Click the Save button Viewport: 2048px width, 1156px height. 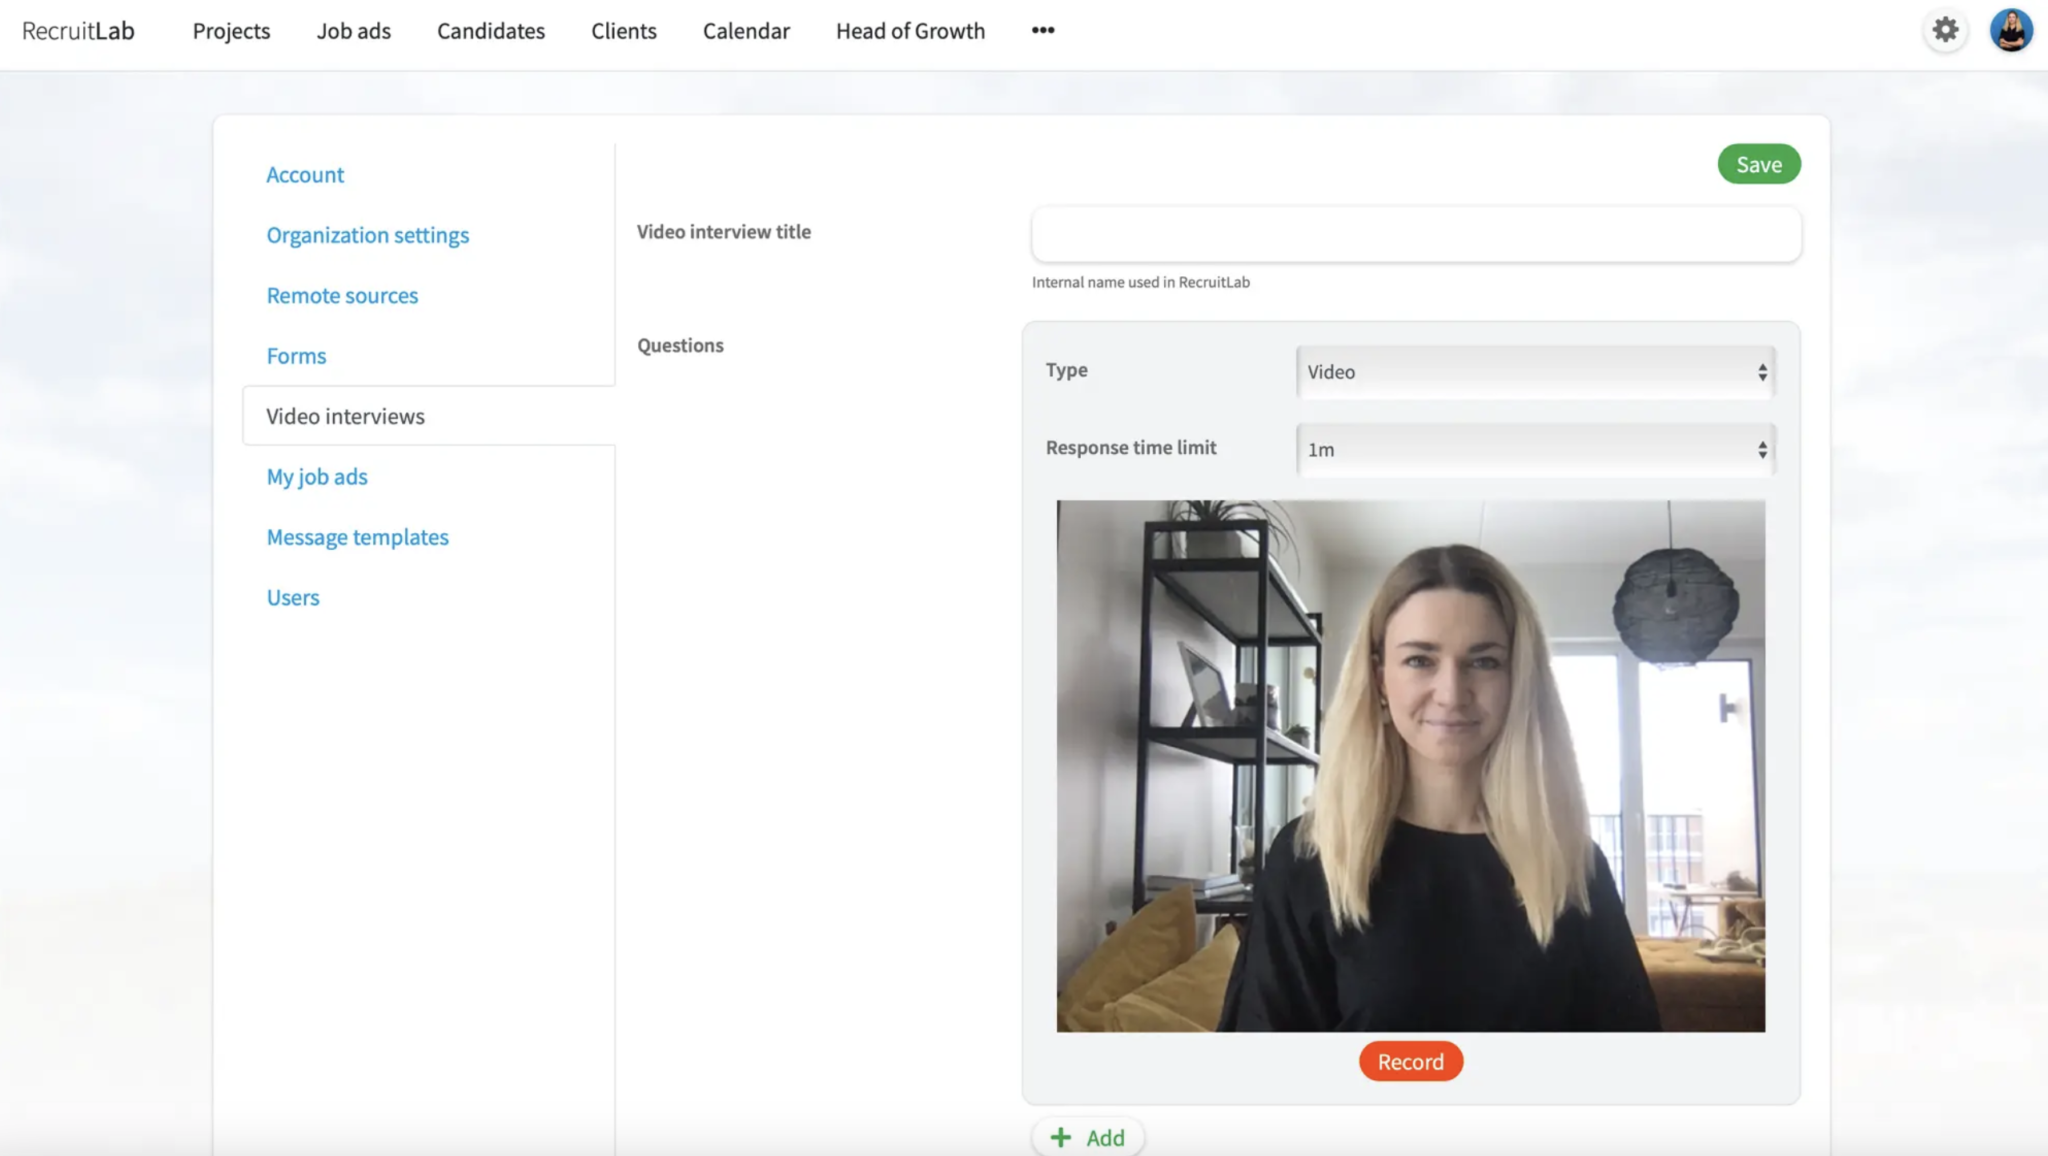[1759, 163]
